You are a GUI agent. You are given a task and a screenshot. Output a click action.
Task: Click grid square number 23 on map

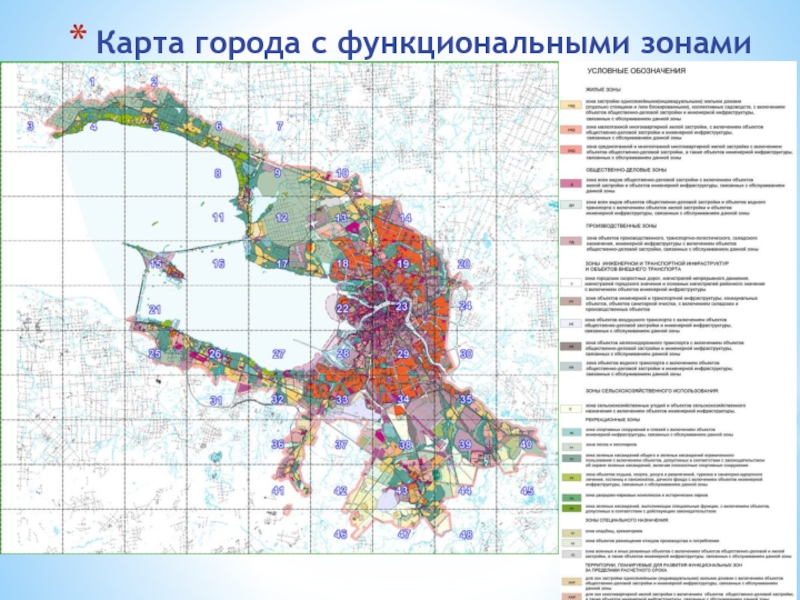[x=402, y=306]
